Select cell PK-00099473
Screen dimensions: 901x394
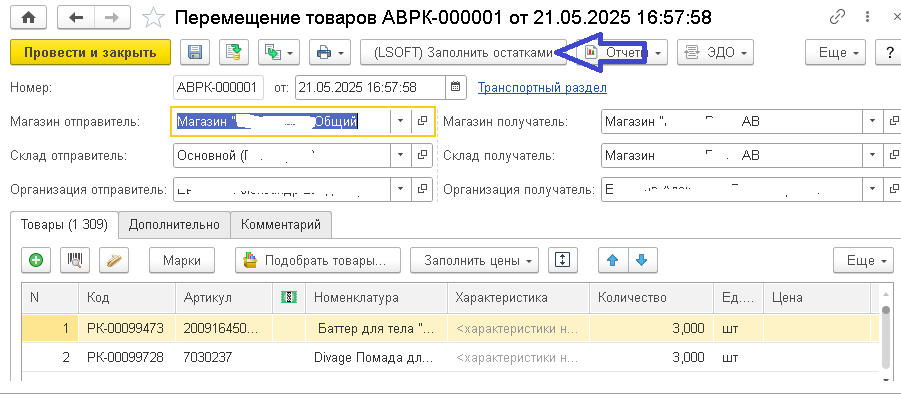click(127, 329)
